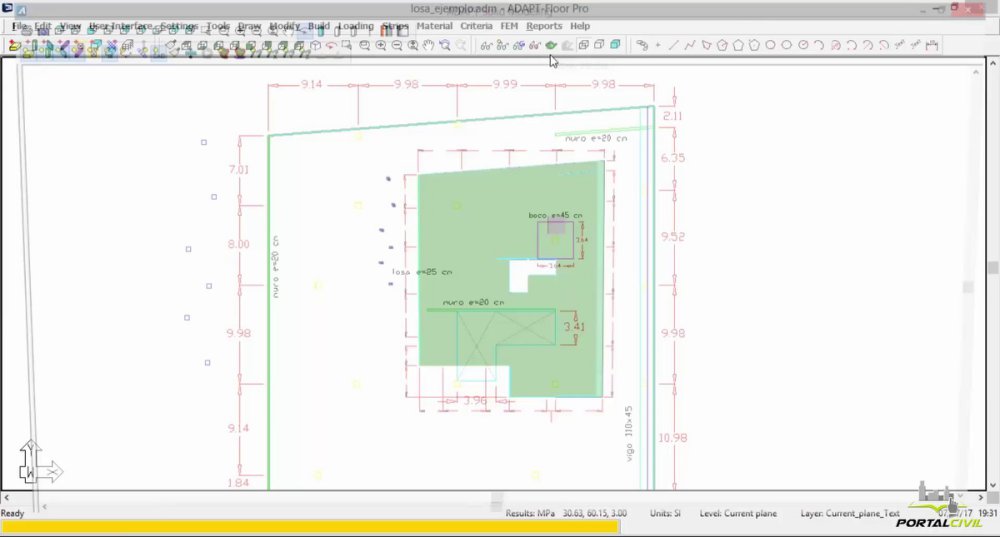This screenshot has height=537, width=1000.
Task: Select the second circle draw tool
Action: (786, 45)
